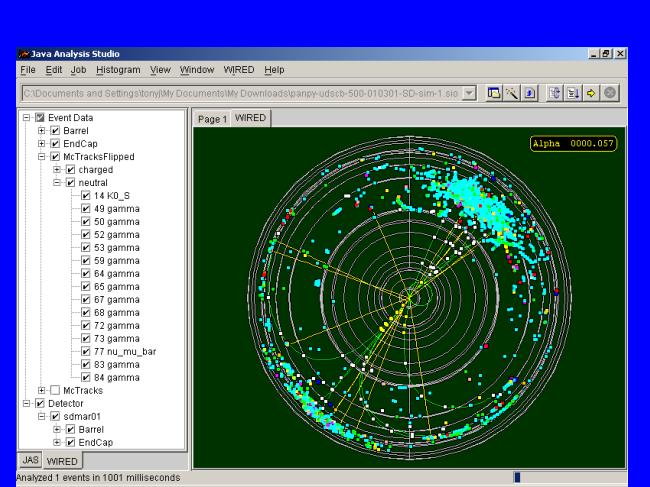650x487 pixels.
Task: Click the Java Analysis Studio title icon
Action: pos(25,53)
